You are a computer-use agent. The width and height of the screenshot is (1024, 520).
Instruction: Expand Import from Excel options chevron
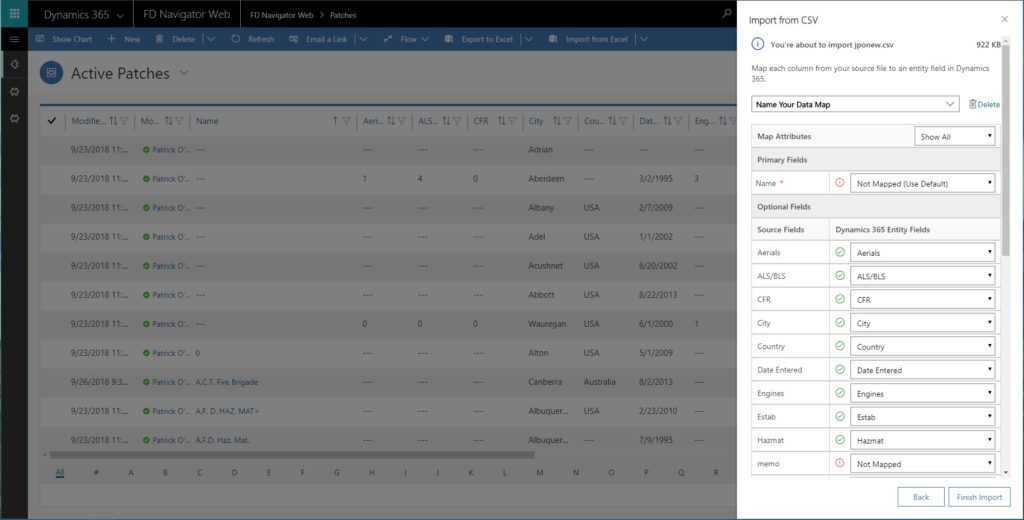point(643,39)
